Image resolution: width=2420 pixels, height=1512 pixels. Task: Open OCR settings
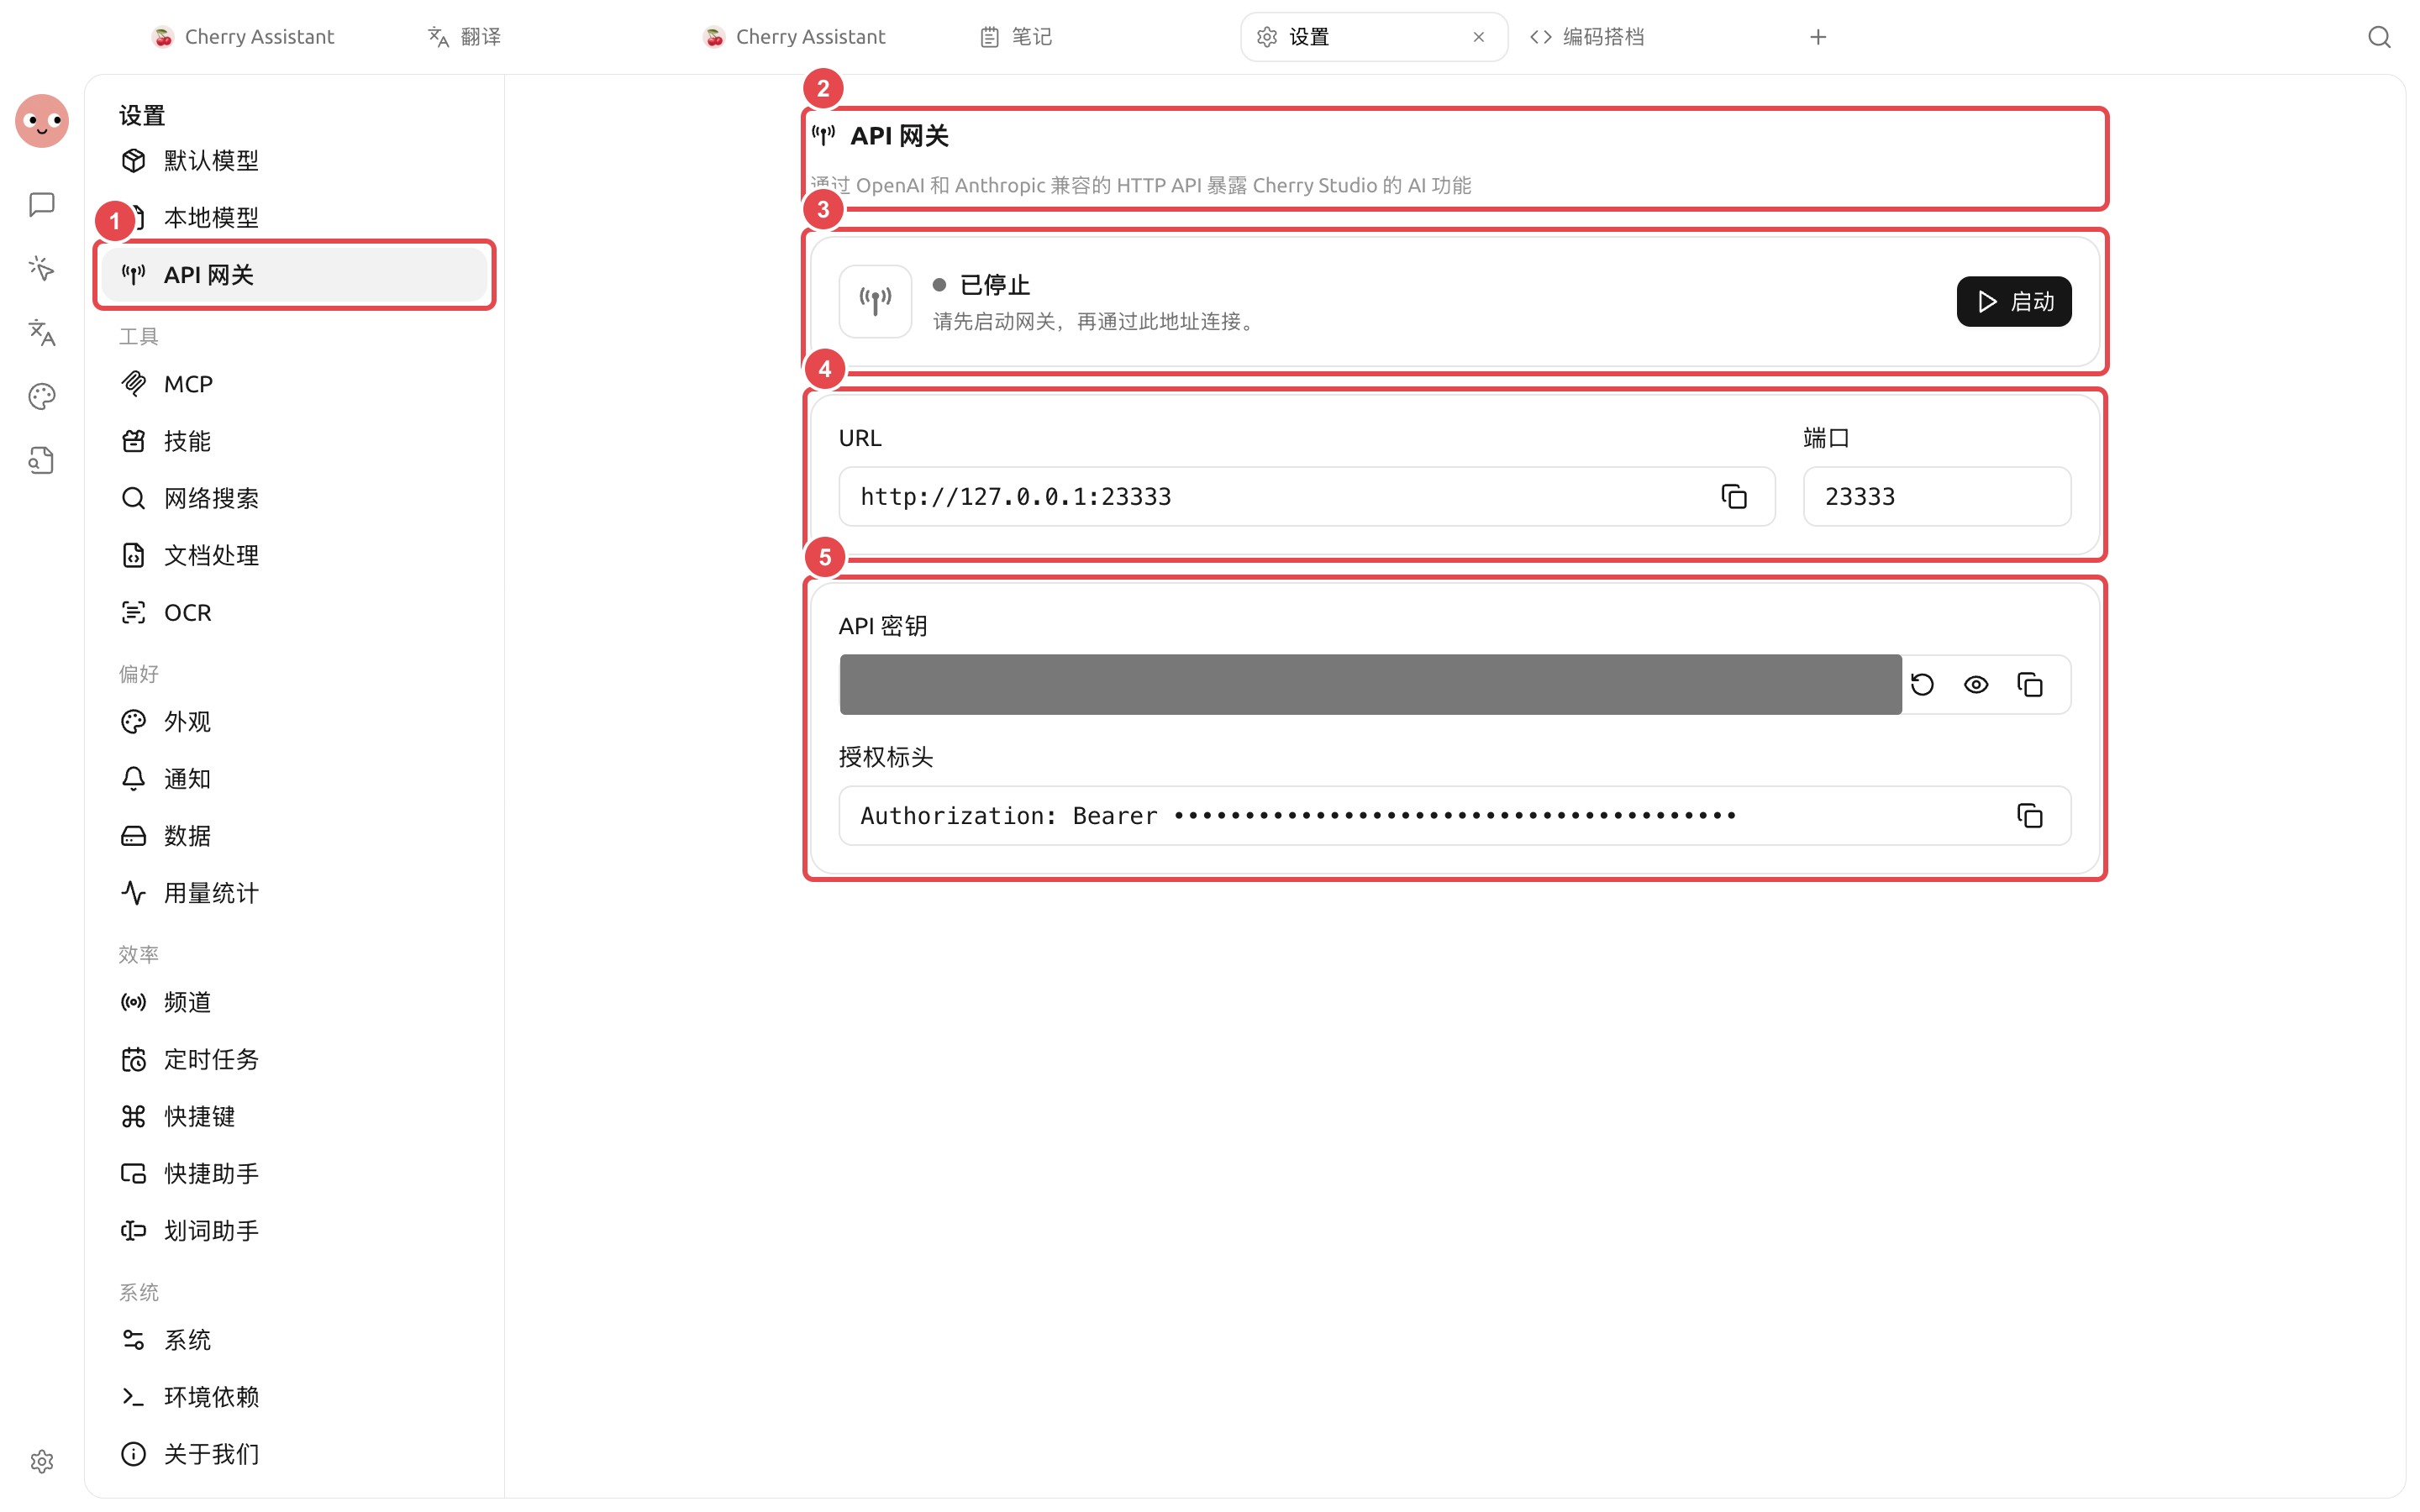click(294, 612)
